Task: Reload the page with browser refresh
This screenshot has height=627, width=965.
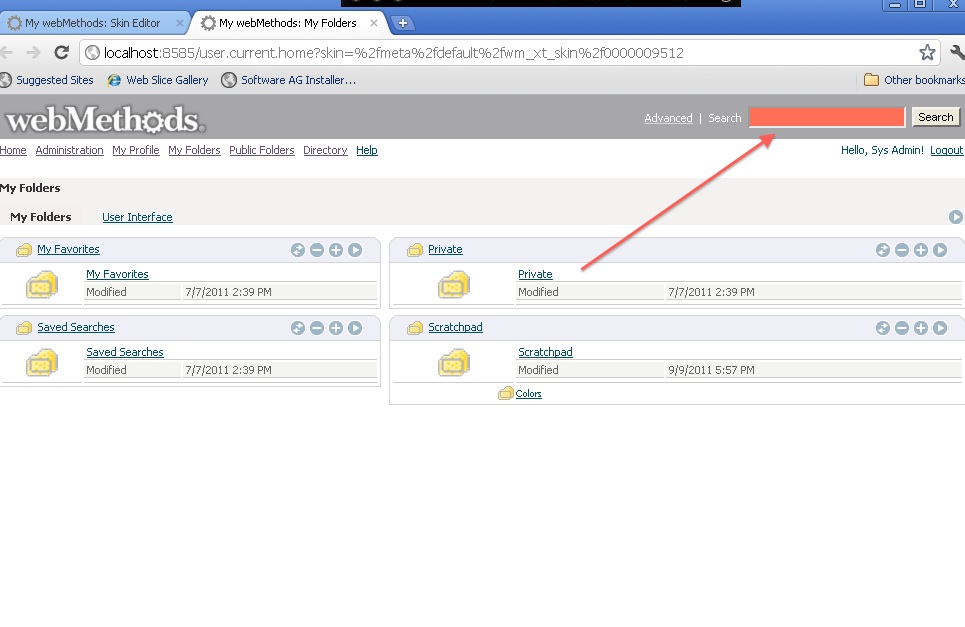Action: (62, 53)
